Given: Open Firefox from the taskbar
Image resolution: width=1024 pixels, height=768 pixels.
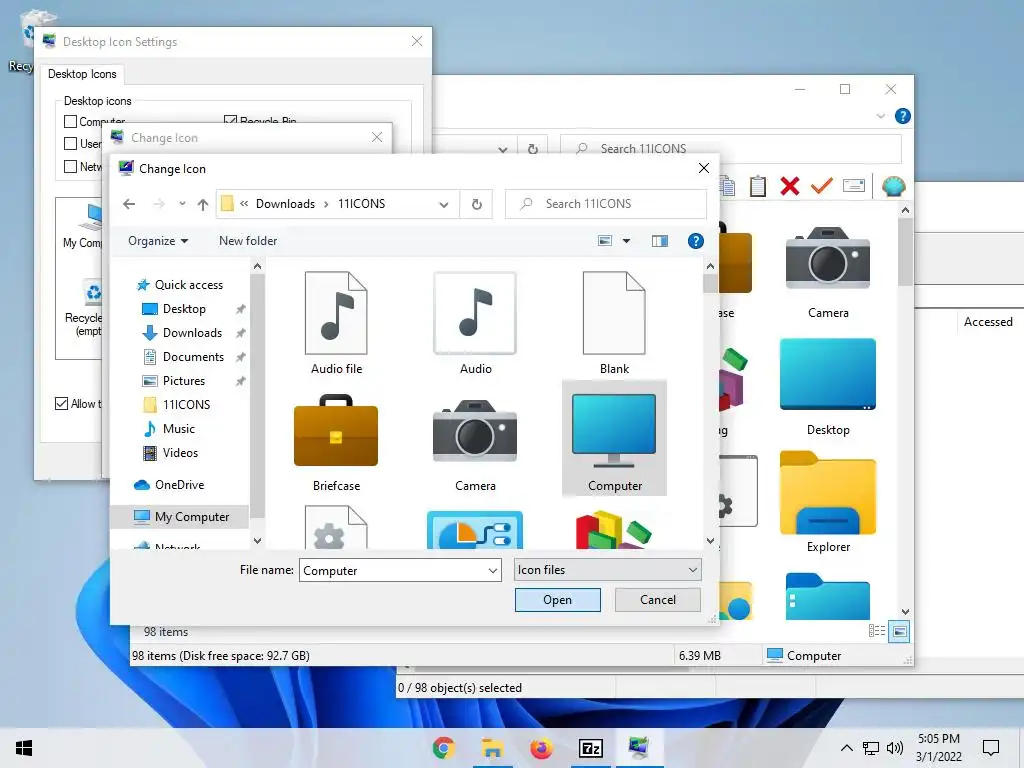Looking at the screenshot, I should [541, 748].
